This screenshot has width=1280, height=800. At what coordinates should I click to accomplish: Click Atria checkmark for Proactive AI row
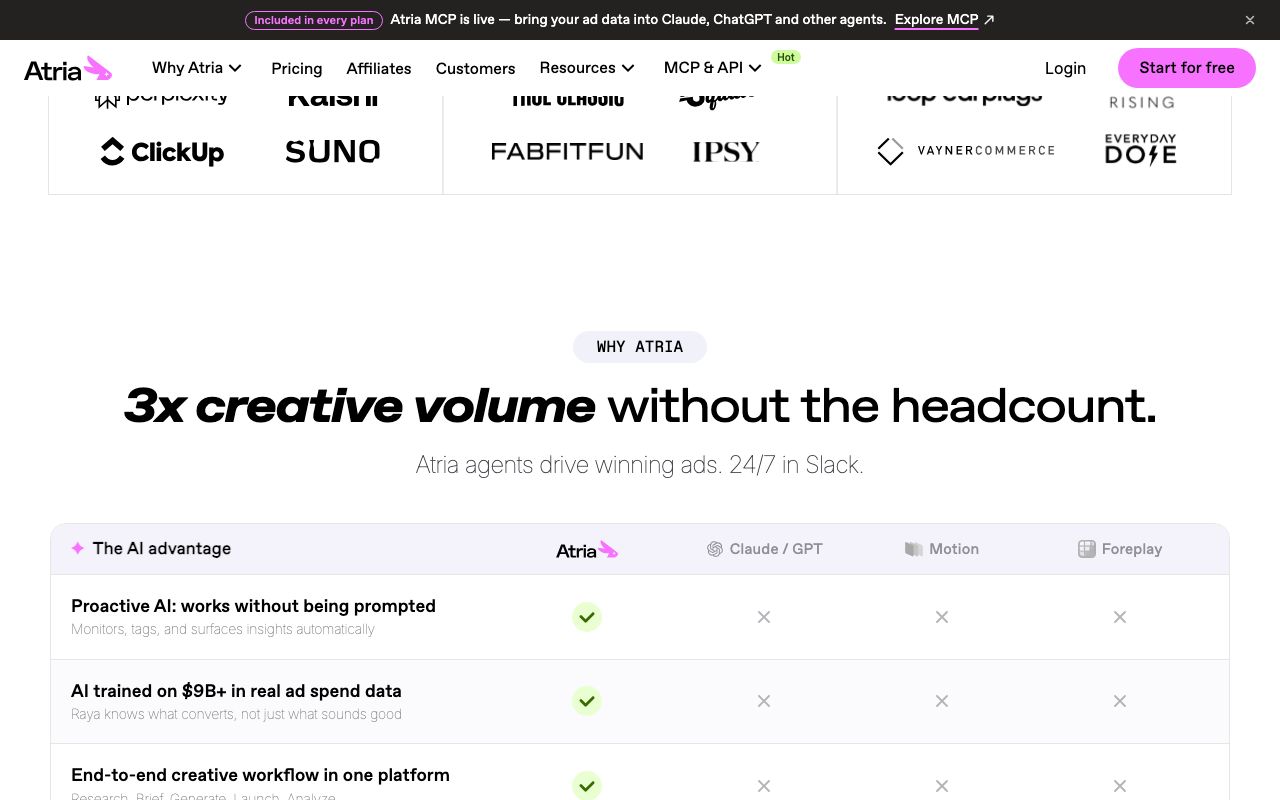click(x=587, y=617)
